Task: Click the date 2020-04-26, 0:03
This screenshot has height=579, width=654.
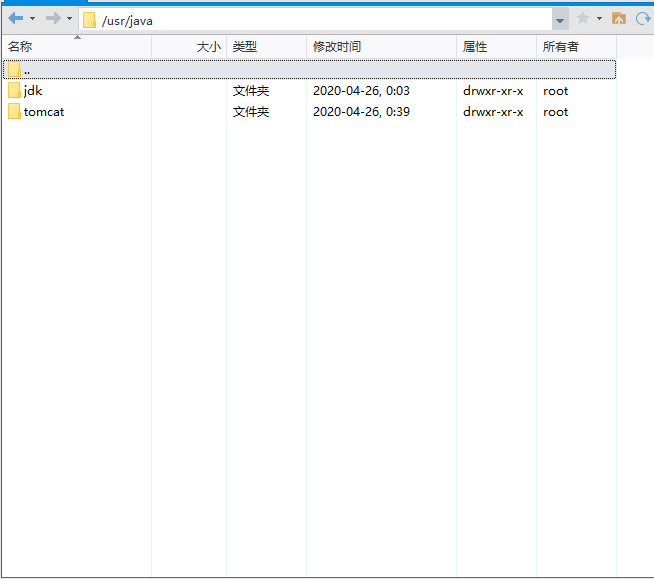Action: [361, 91]
